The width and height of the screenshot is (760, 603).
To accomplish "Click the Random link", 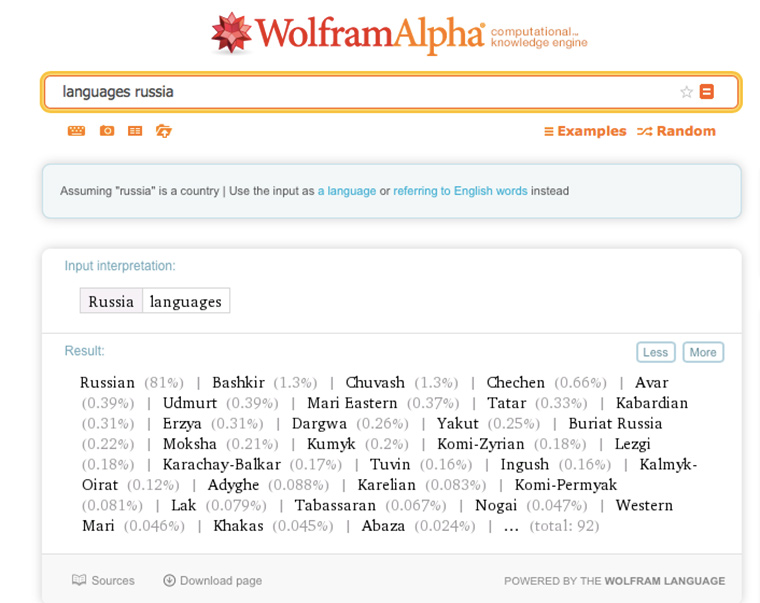I will click(676, 131).
